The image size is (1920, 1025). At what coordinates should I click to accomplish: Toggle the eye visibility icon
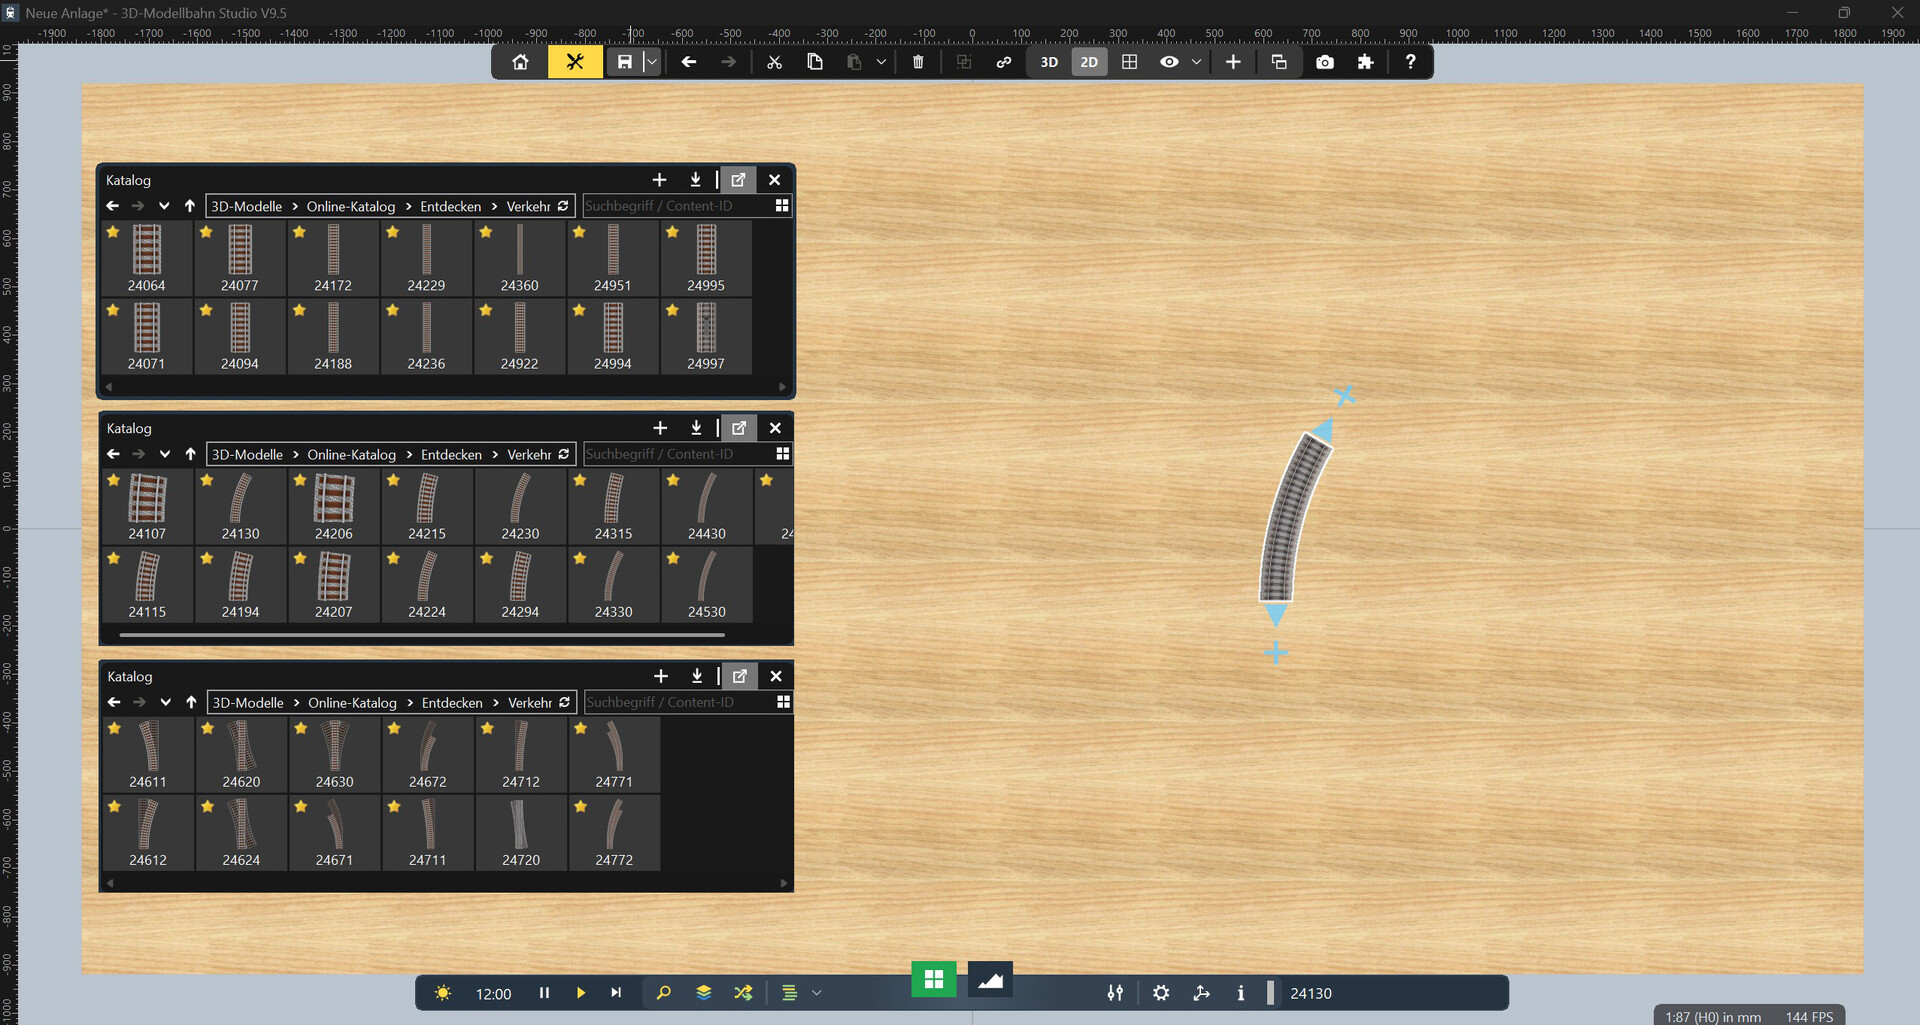pos(1169,62)
